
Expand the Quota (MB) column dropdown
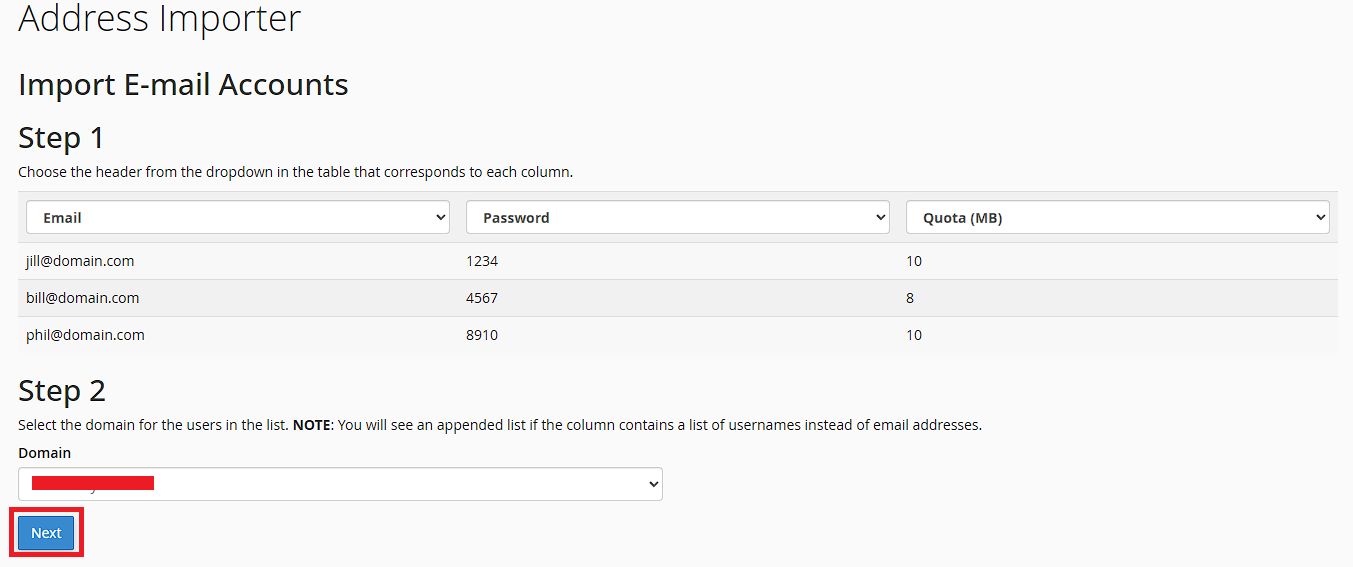[1118, 217]
